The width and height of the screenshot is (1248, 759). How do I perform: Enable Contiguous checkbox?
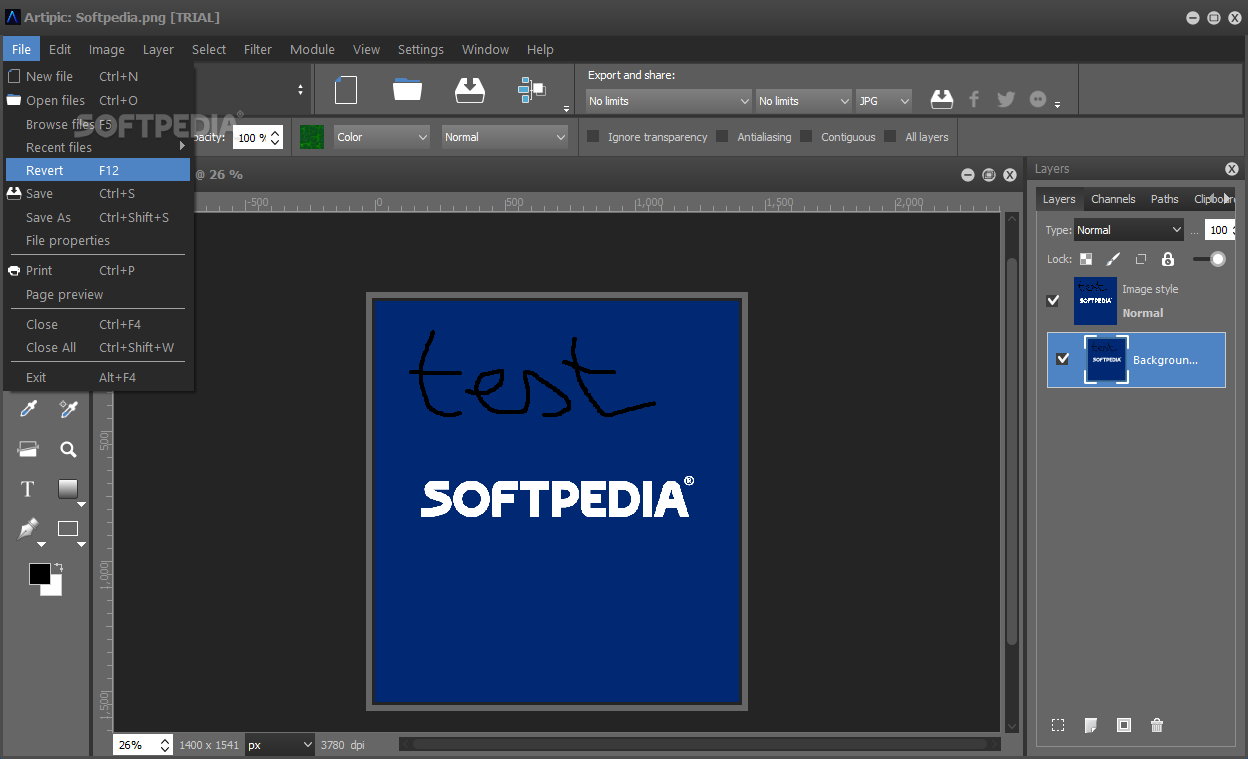coord(806,137)
